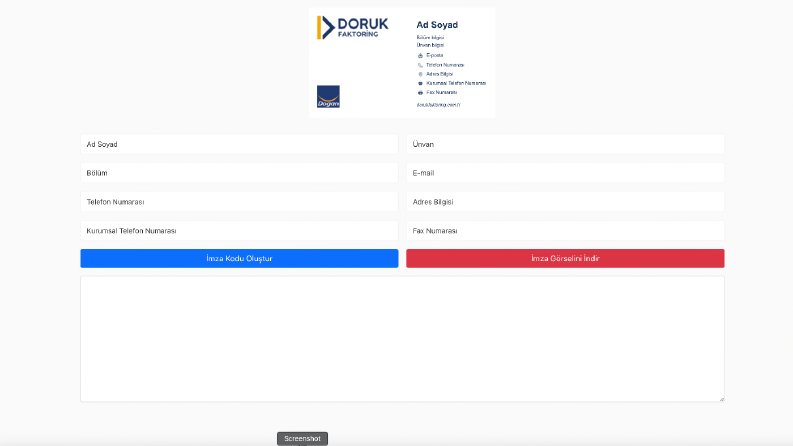Screen dimensions: 793x446
Task: Activate the Adres Bilgisi input field
Action: point(565,202)
